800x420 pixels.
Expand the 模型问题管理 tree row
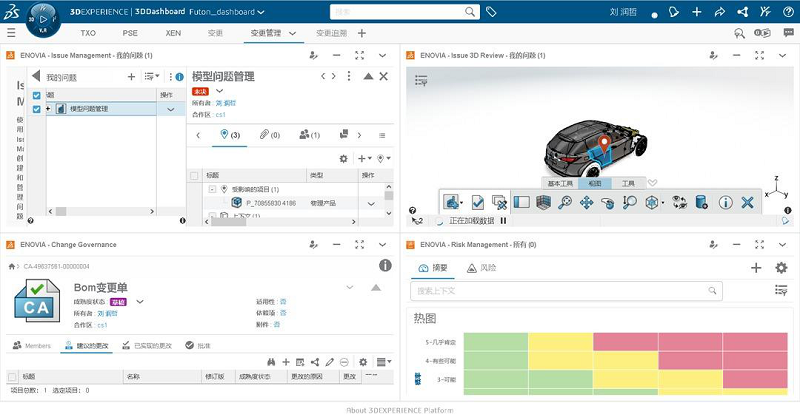[x=48, y=109]
